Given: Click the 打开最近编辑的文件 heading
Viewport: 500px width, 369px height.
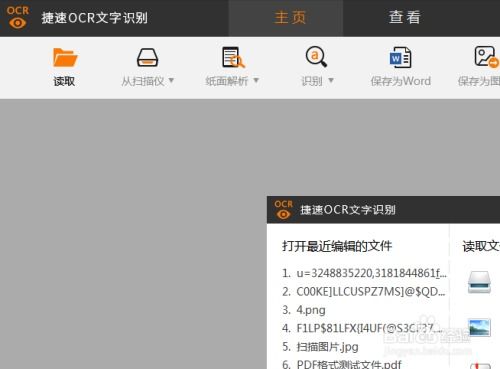Looking at the screenshot, I should pos(337,246).
